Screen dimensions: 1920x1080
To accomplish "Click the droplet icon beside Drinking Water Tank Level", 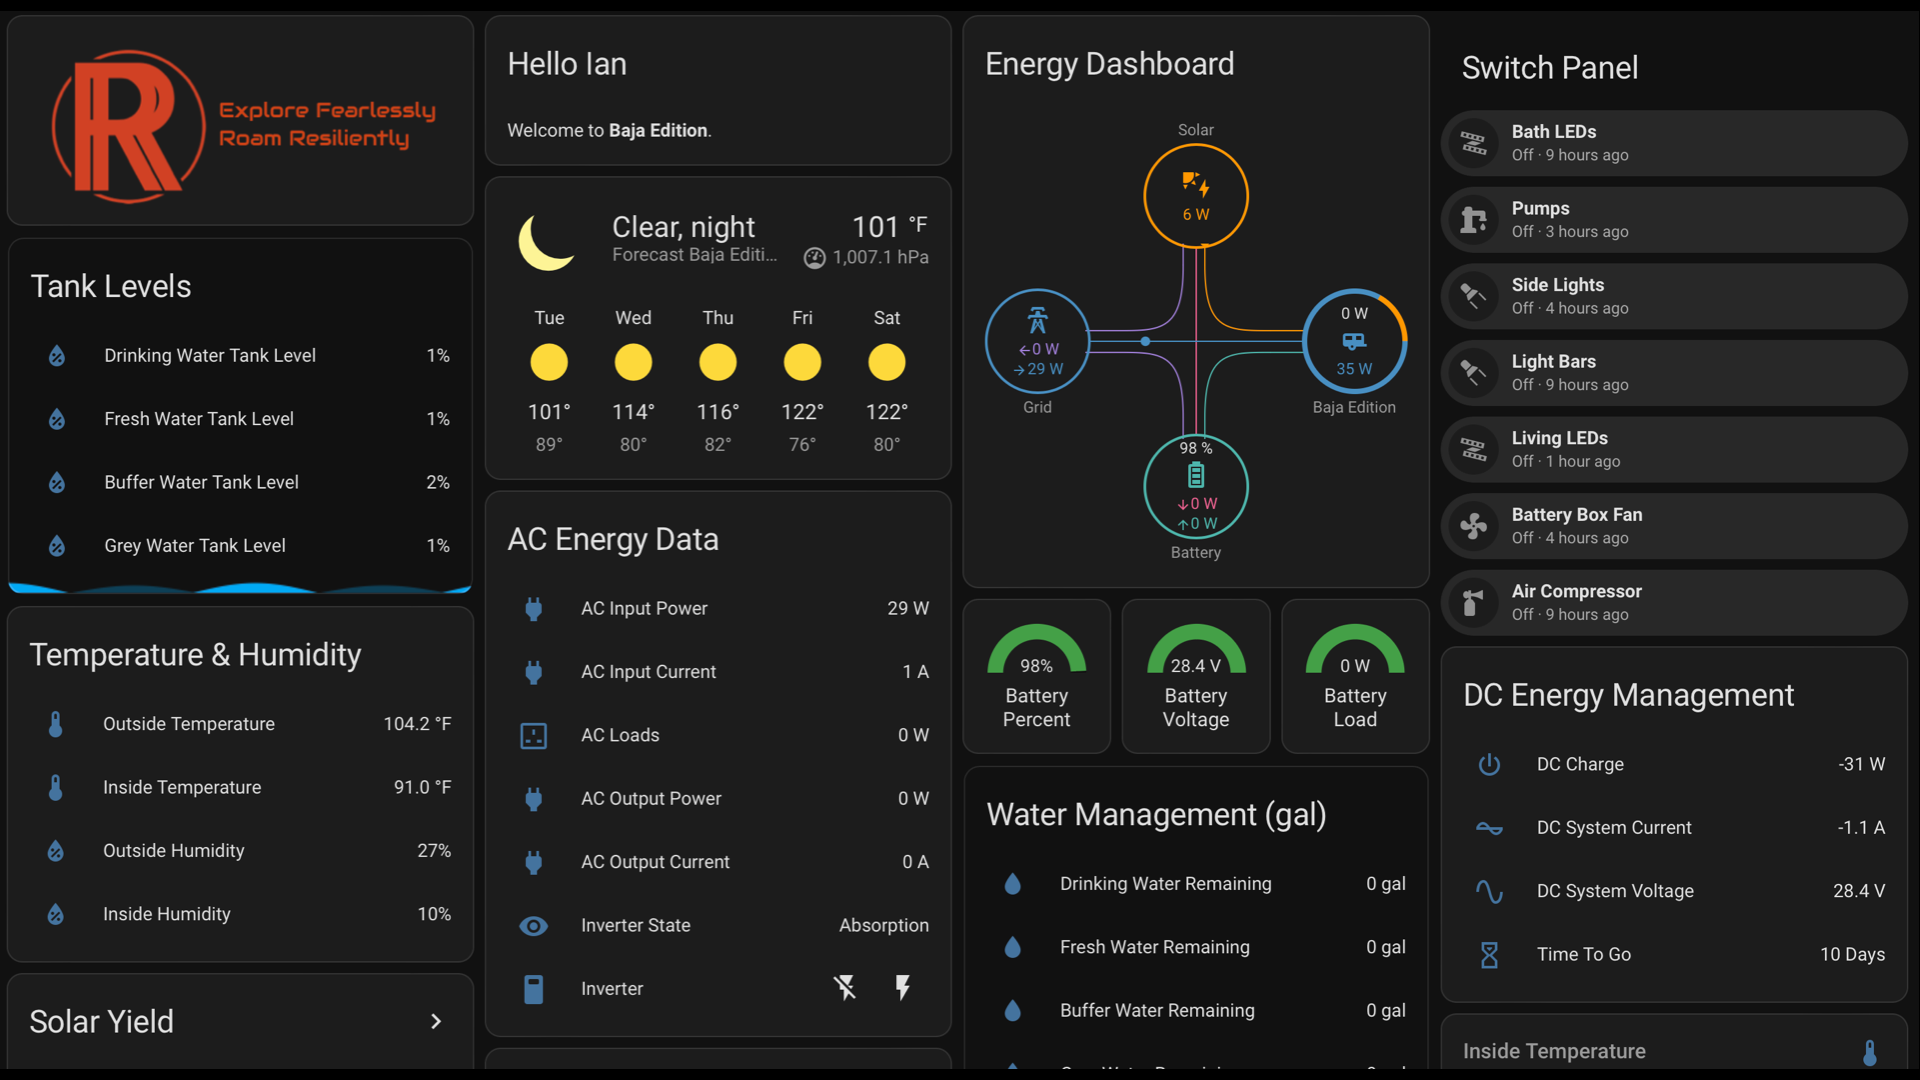I will tap(56, 356).
